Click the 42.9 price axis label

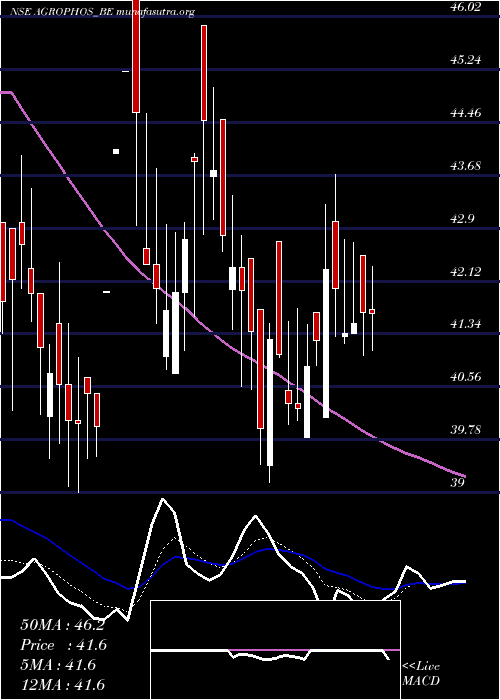[x=463, y=219]
